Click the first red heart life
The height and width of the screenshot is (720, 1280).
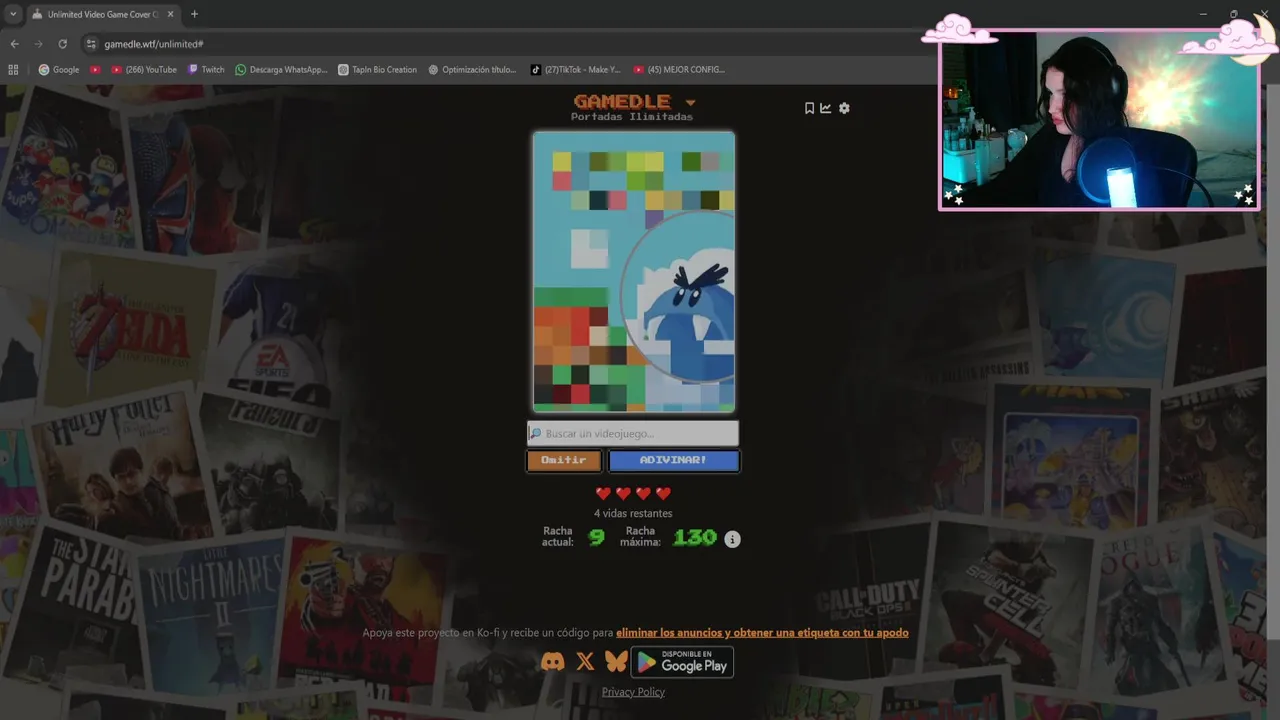click(603, 493)
